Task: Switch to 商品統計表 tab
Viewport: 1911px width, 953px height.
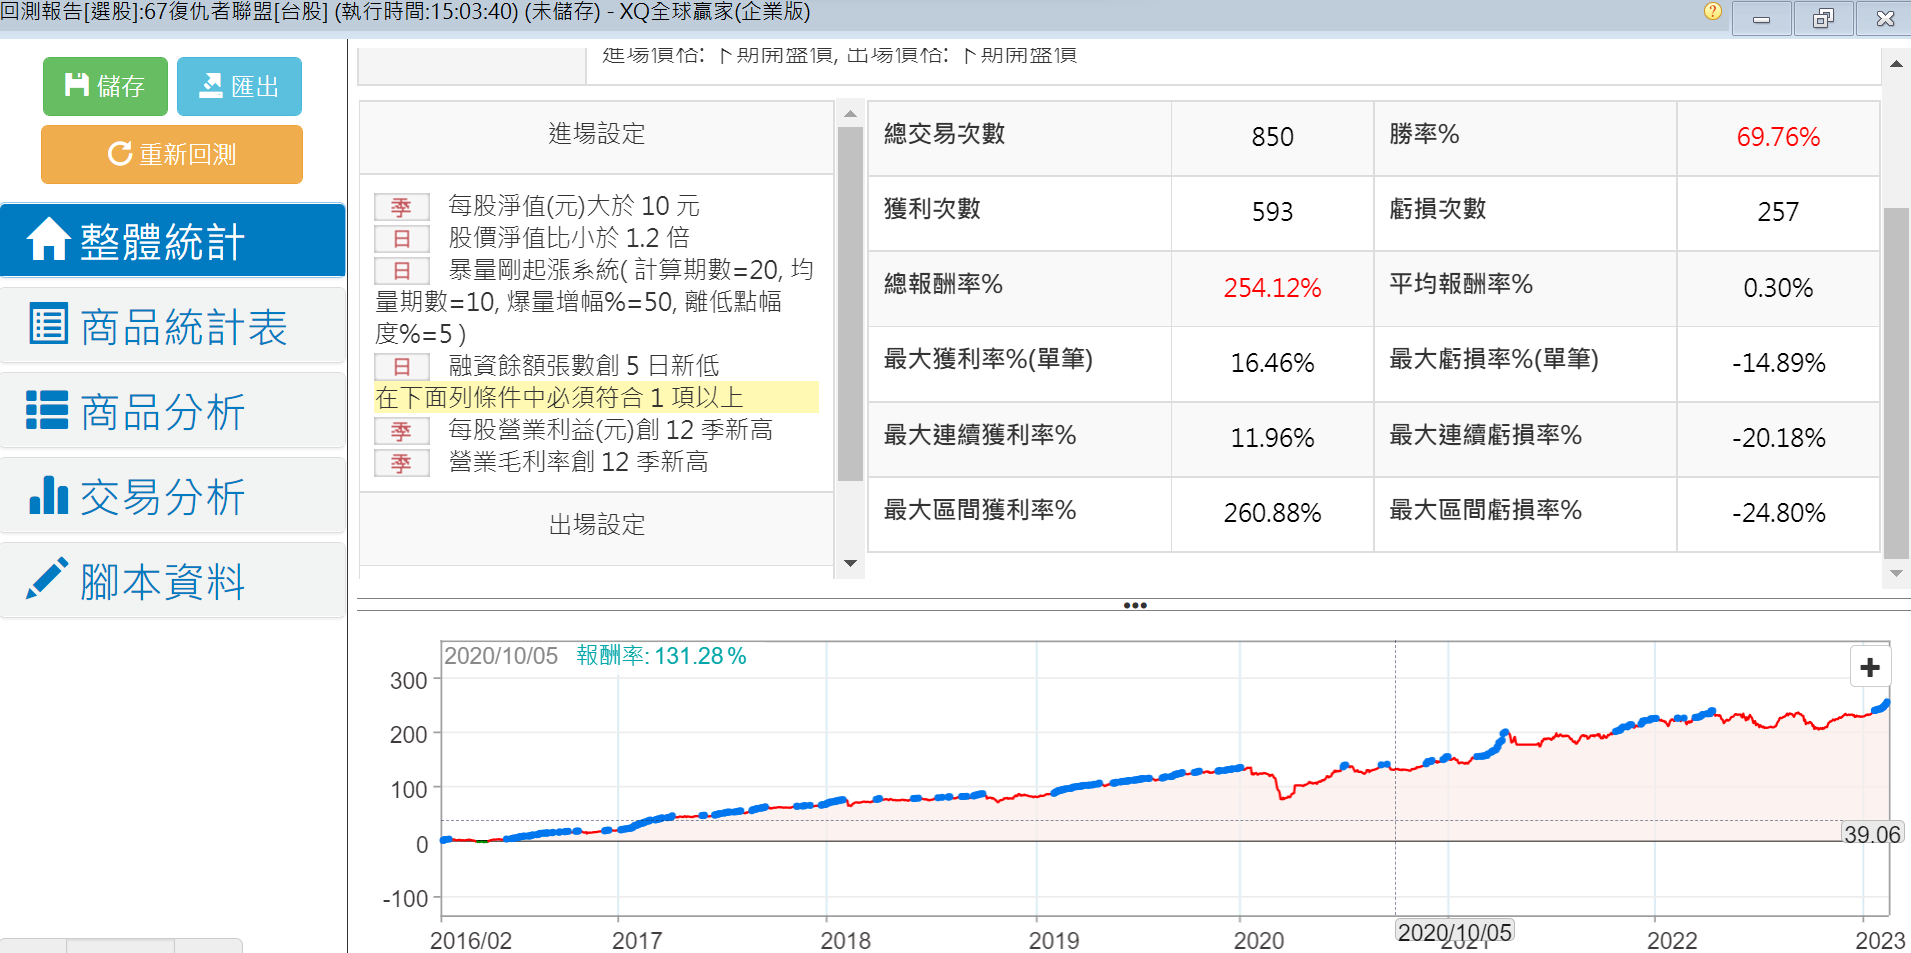Action: click(x=173, y=327)
